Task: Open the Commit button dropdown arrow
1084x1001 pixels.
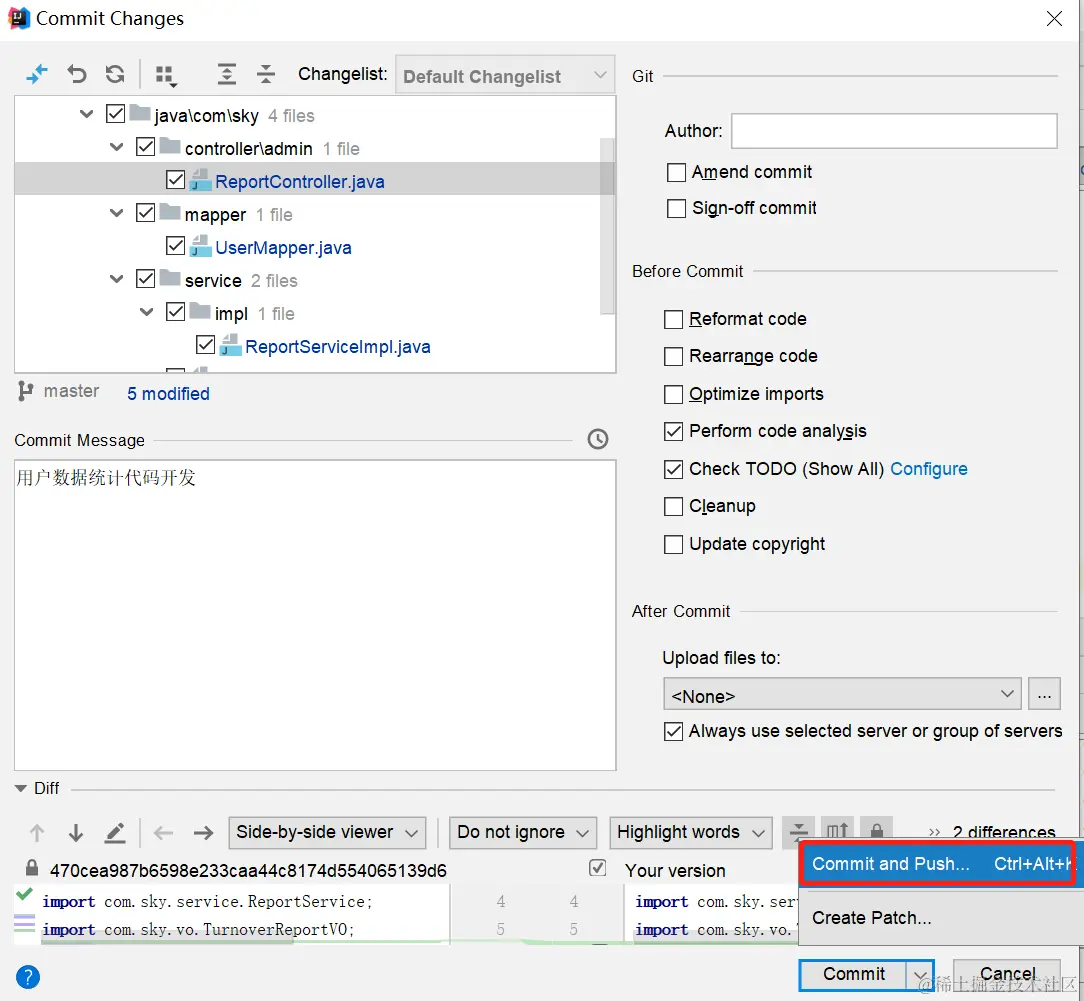Action: click(920, 975)
